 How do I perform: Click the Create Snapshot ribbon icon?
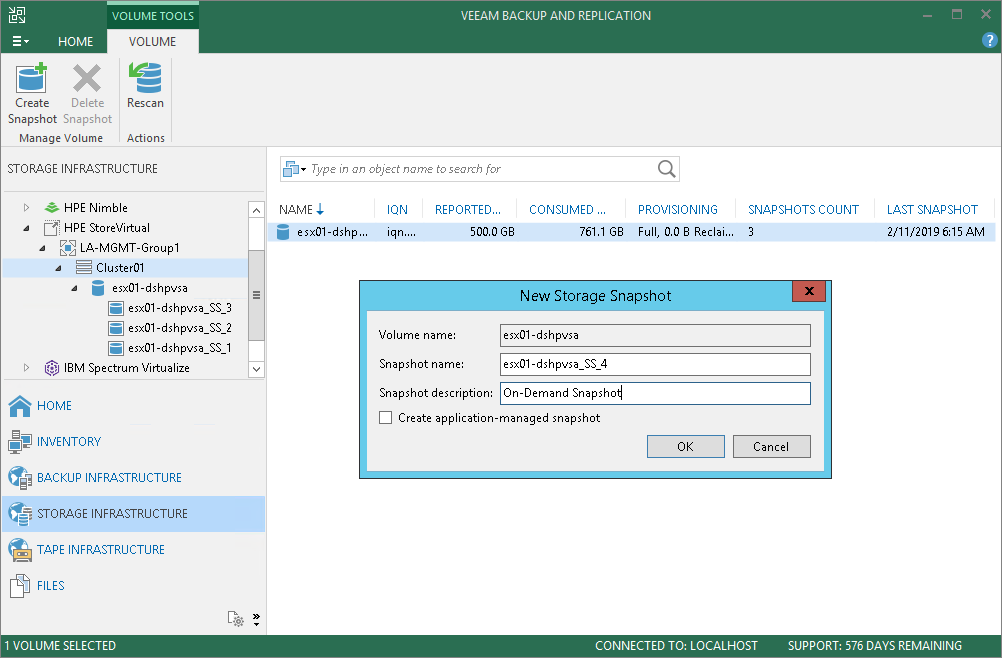(x=31, y=78)
